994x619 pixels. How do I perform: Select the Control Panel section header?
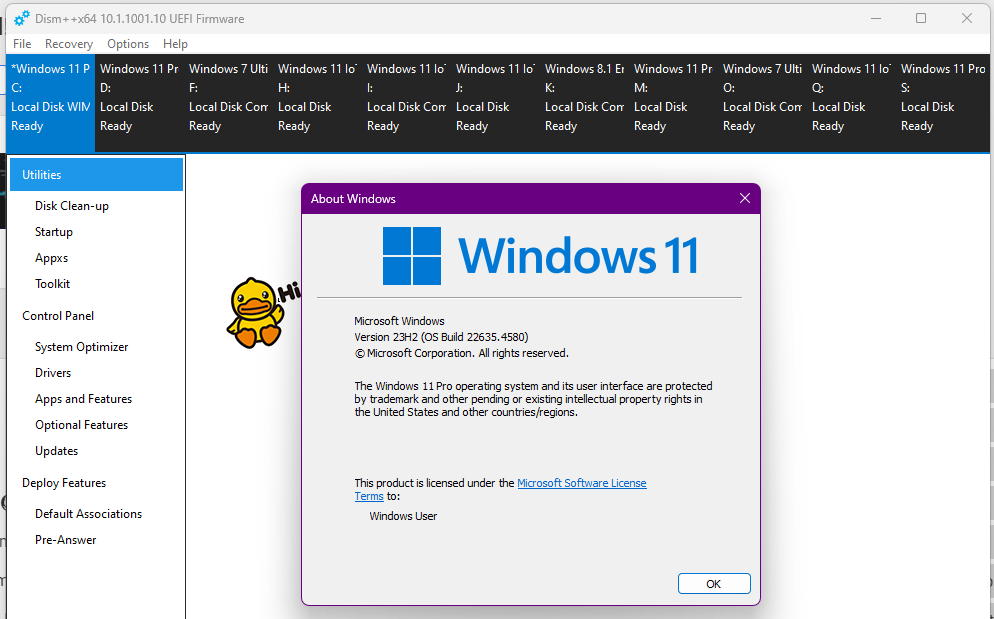click(58, 316)
